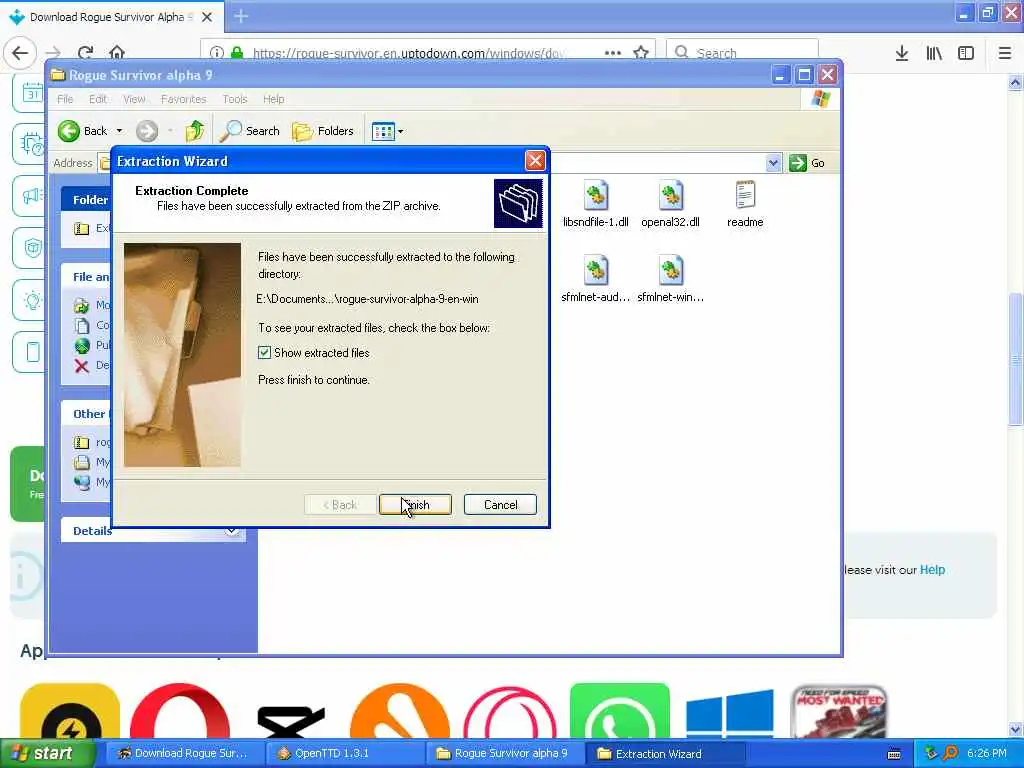Click Finish in Extraction Wizard
The width and height of the screenshot is (1024, 768).
pos(415,504)
